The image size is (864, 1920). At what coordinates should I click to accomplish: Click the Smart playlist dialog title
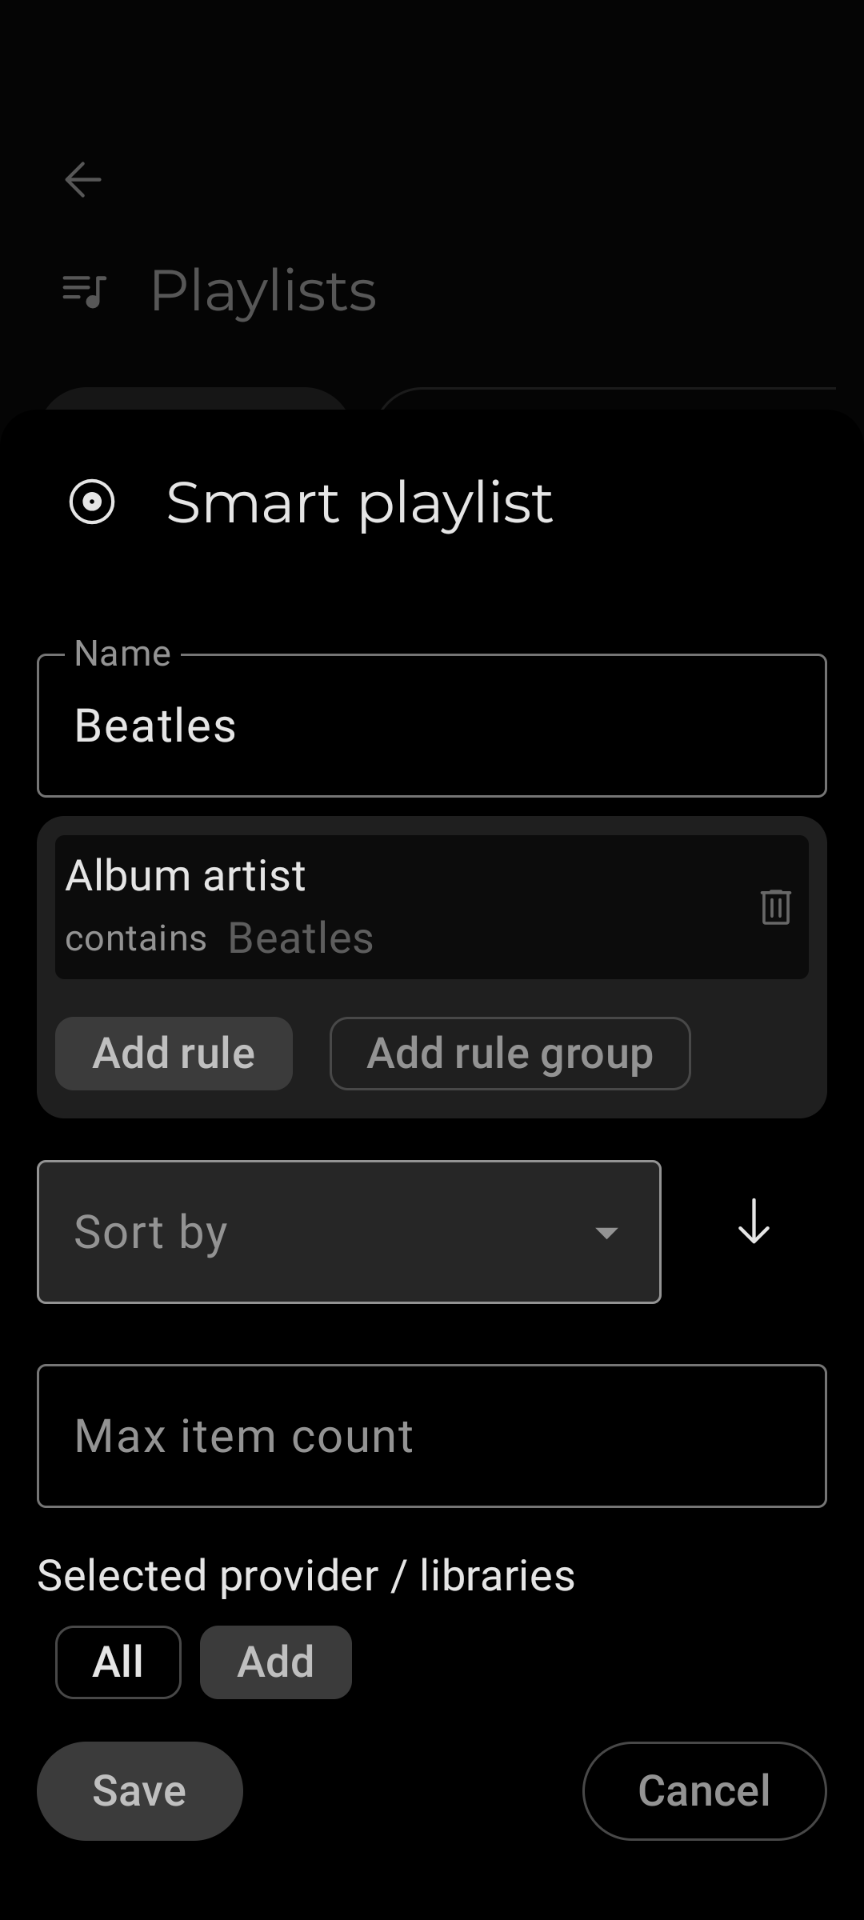[x=359, y=502]
